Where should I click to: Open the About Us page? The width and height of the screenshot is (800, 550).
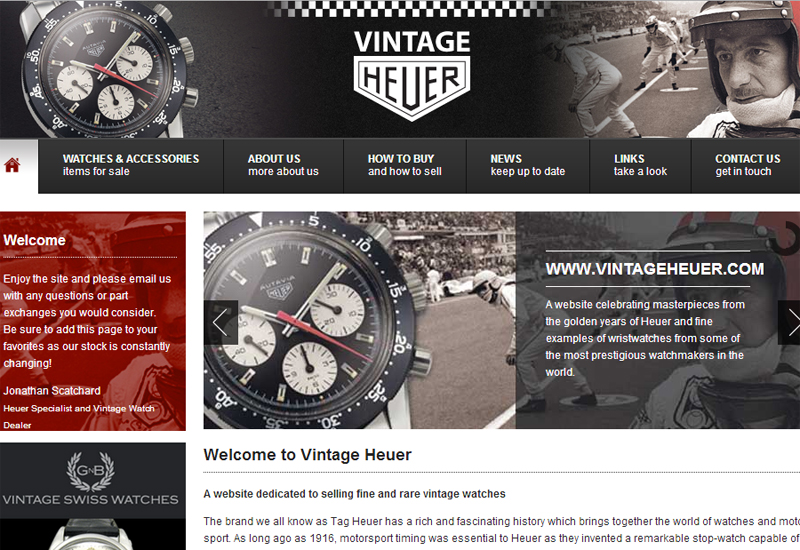(283, 165)
